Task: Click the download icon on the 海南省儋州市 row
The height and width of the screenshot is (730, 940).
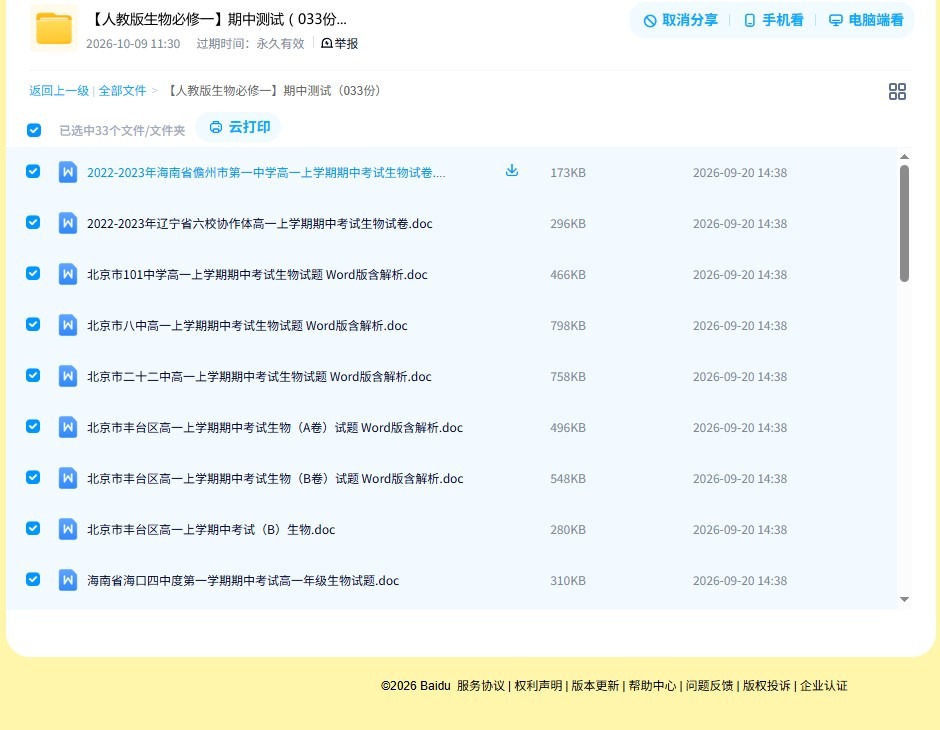Action: 511,171
